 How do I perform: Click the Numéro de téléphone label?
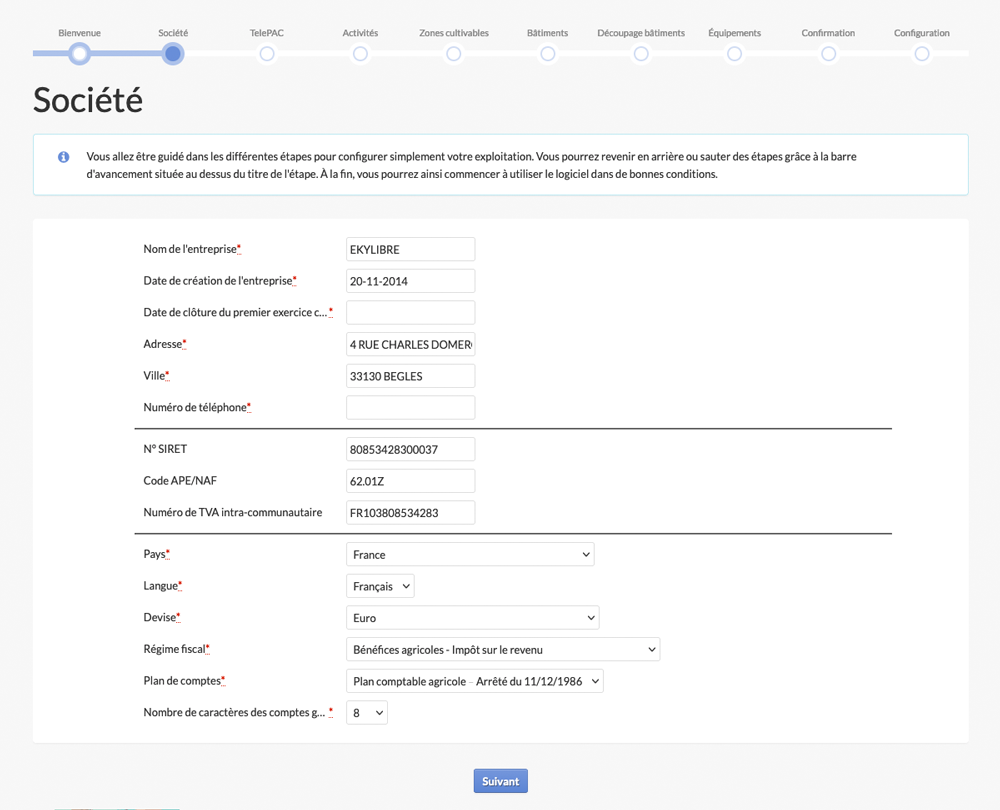pos(197,408)
